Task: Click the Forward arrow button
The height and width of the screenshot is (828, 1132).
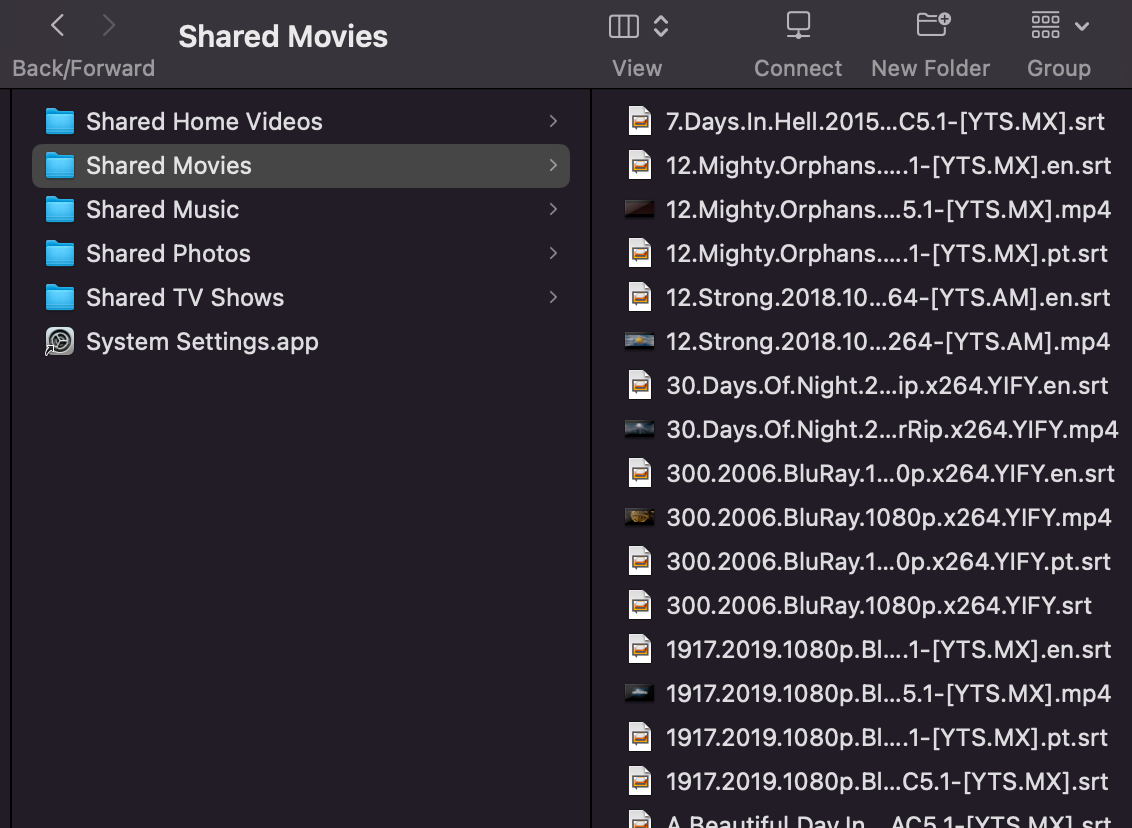Action: click(109, 26)
